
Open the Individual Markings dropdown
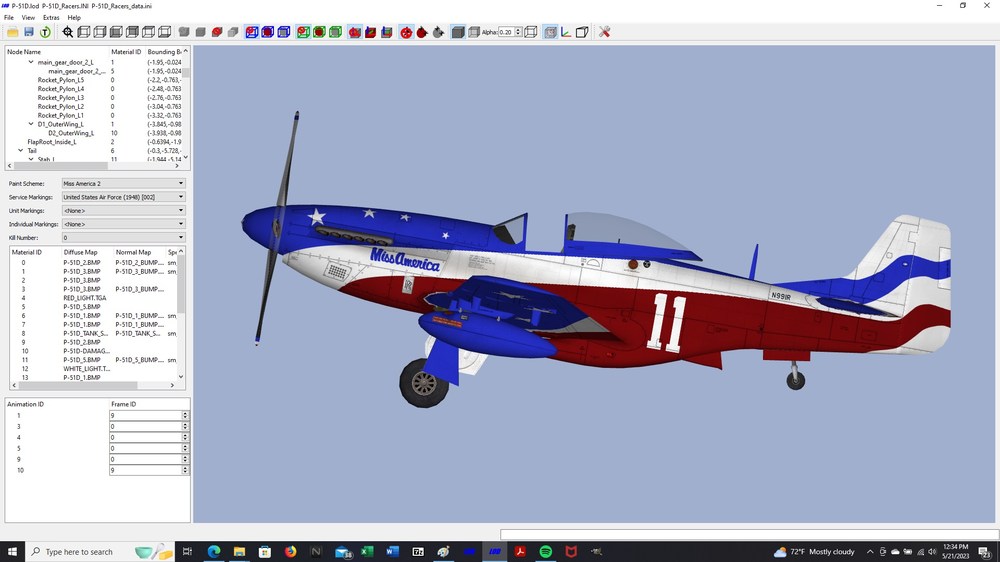tap(123, 224)
